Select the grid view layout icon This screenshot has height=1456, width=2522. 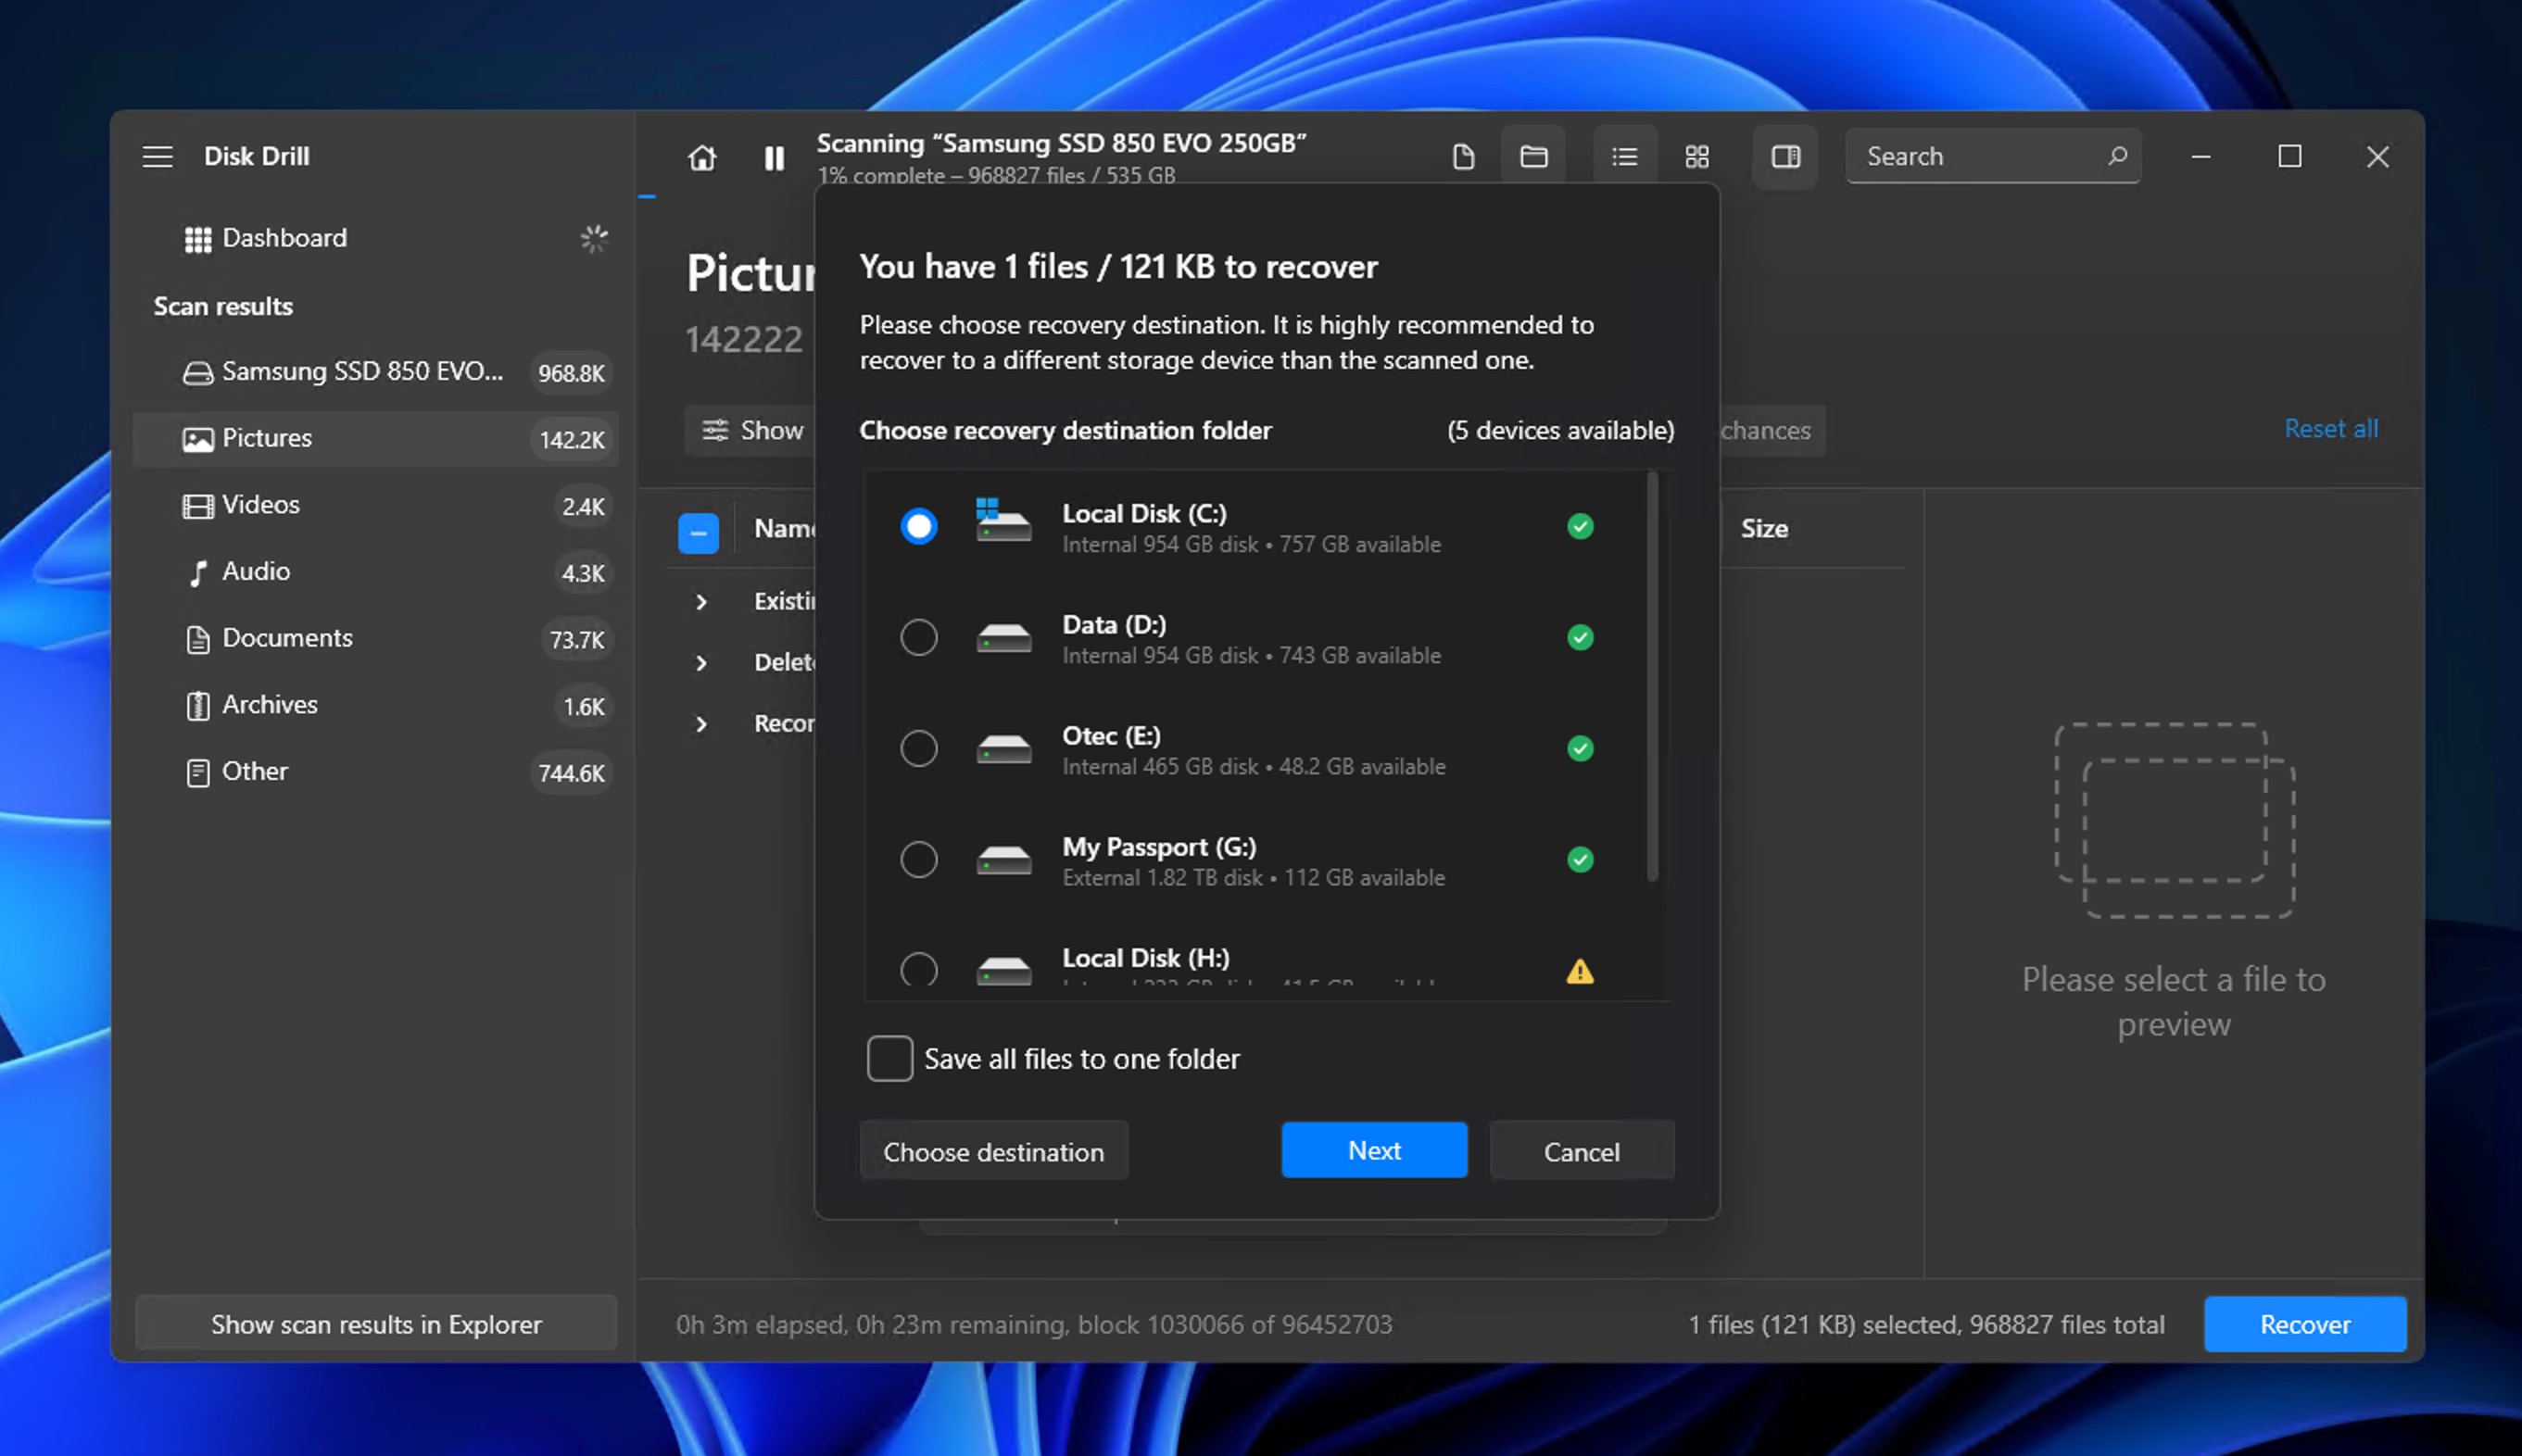pyautogui.click(x=1697, y=157)
